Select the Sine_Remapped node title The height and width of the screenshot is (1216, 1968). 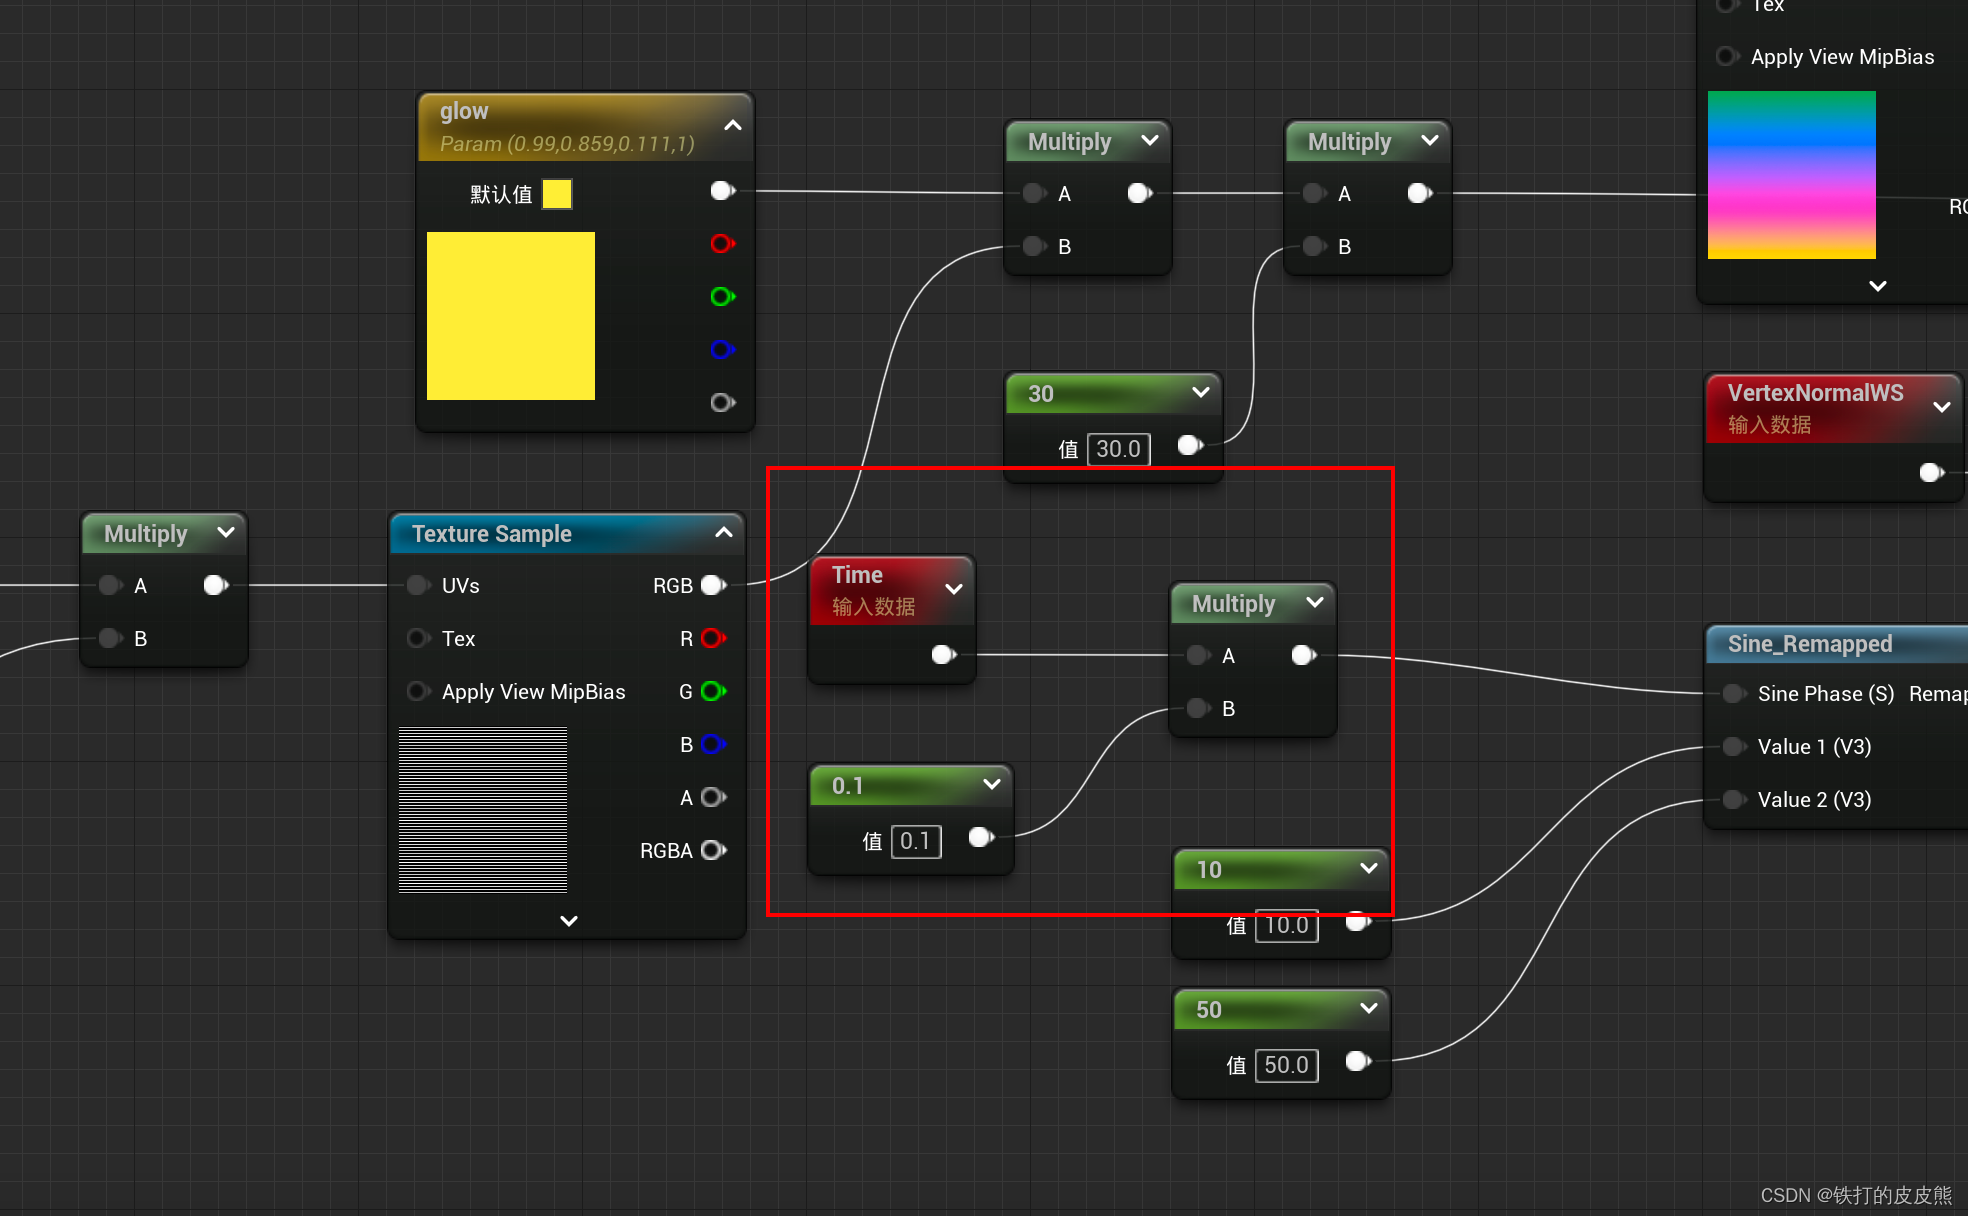point(1810,644)
